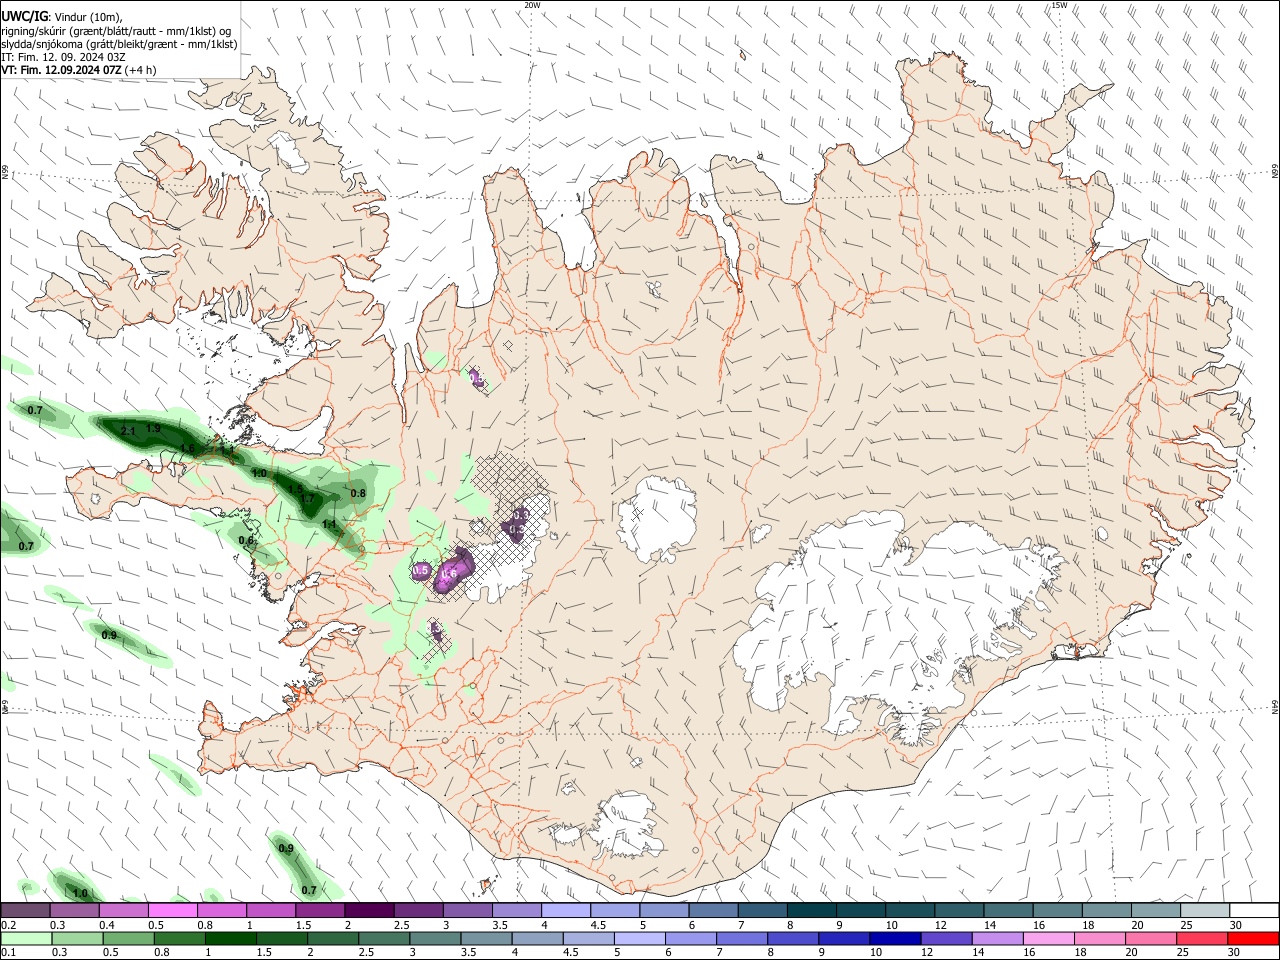Click the 20W longitude label

click(x=532, y=5)
